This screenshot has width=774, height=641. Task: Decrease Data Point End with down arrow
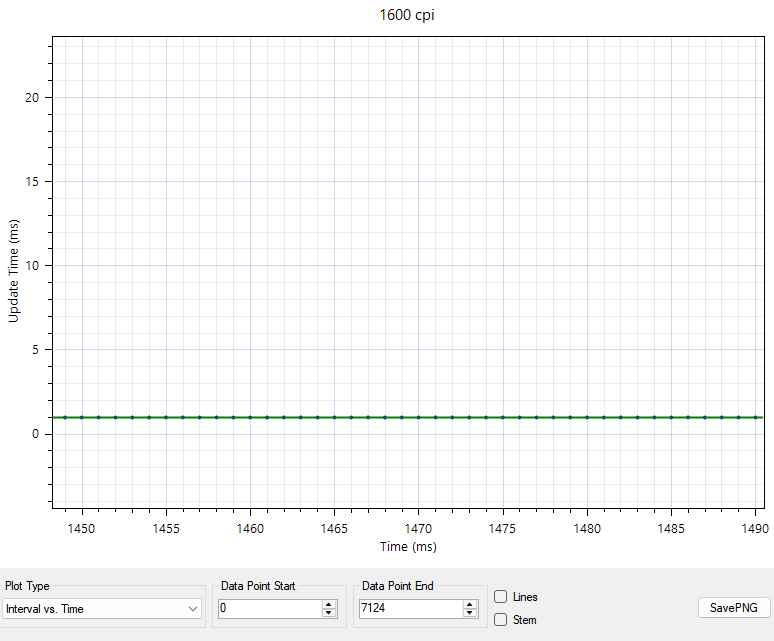tap(470, 613)
